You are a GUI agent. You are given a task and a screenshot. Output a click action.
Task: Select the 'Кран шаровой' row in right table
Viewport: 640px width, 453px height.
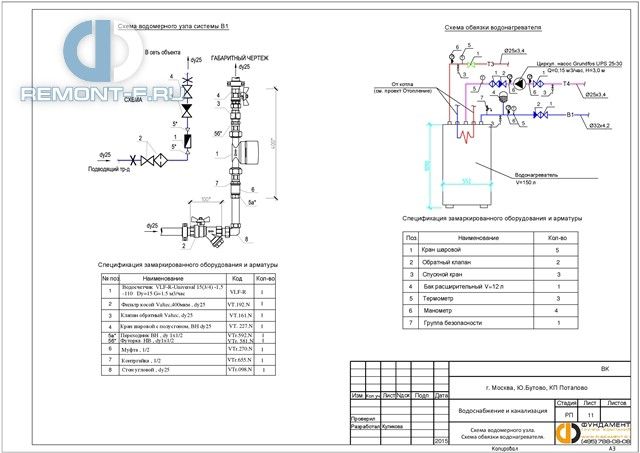[490, 250]
